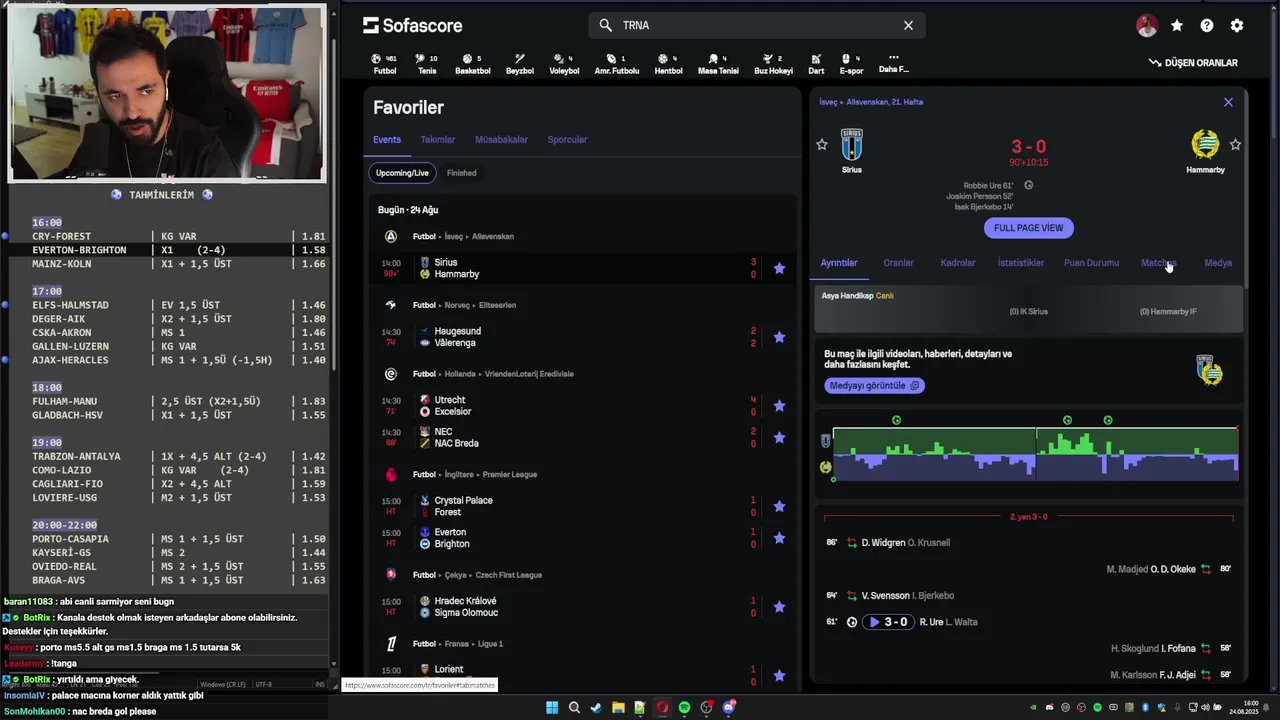Open Windows Start menu
This screenshot has width=1280, height=720.
[x=552, y=708]
